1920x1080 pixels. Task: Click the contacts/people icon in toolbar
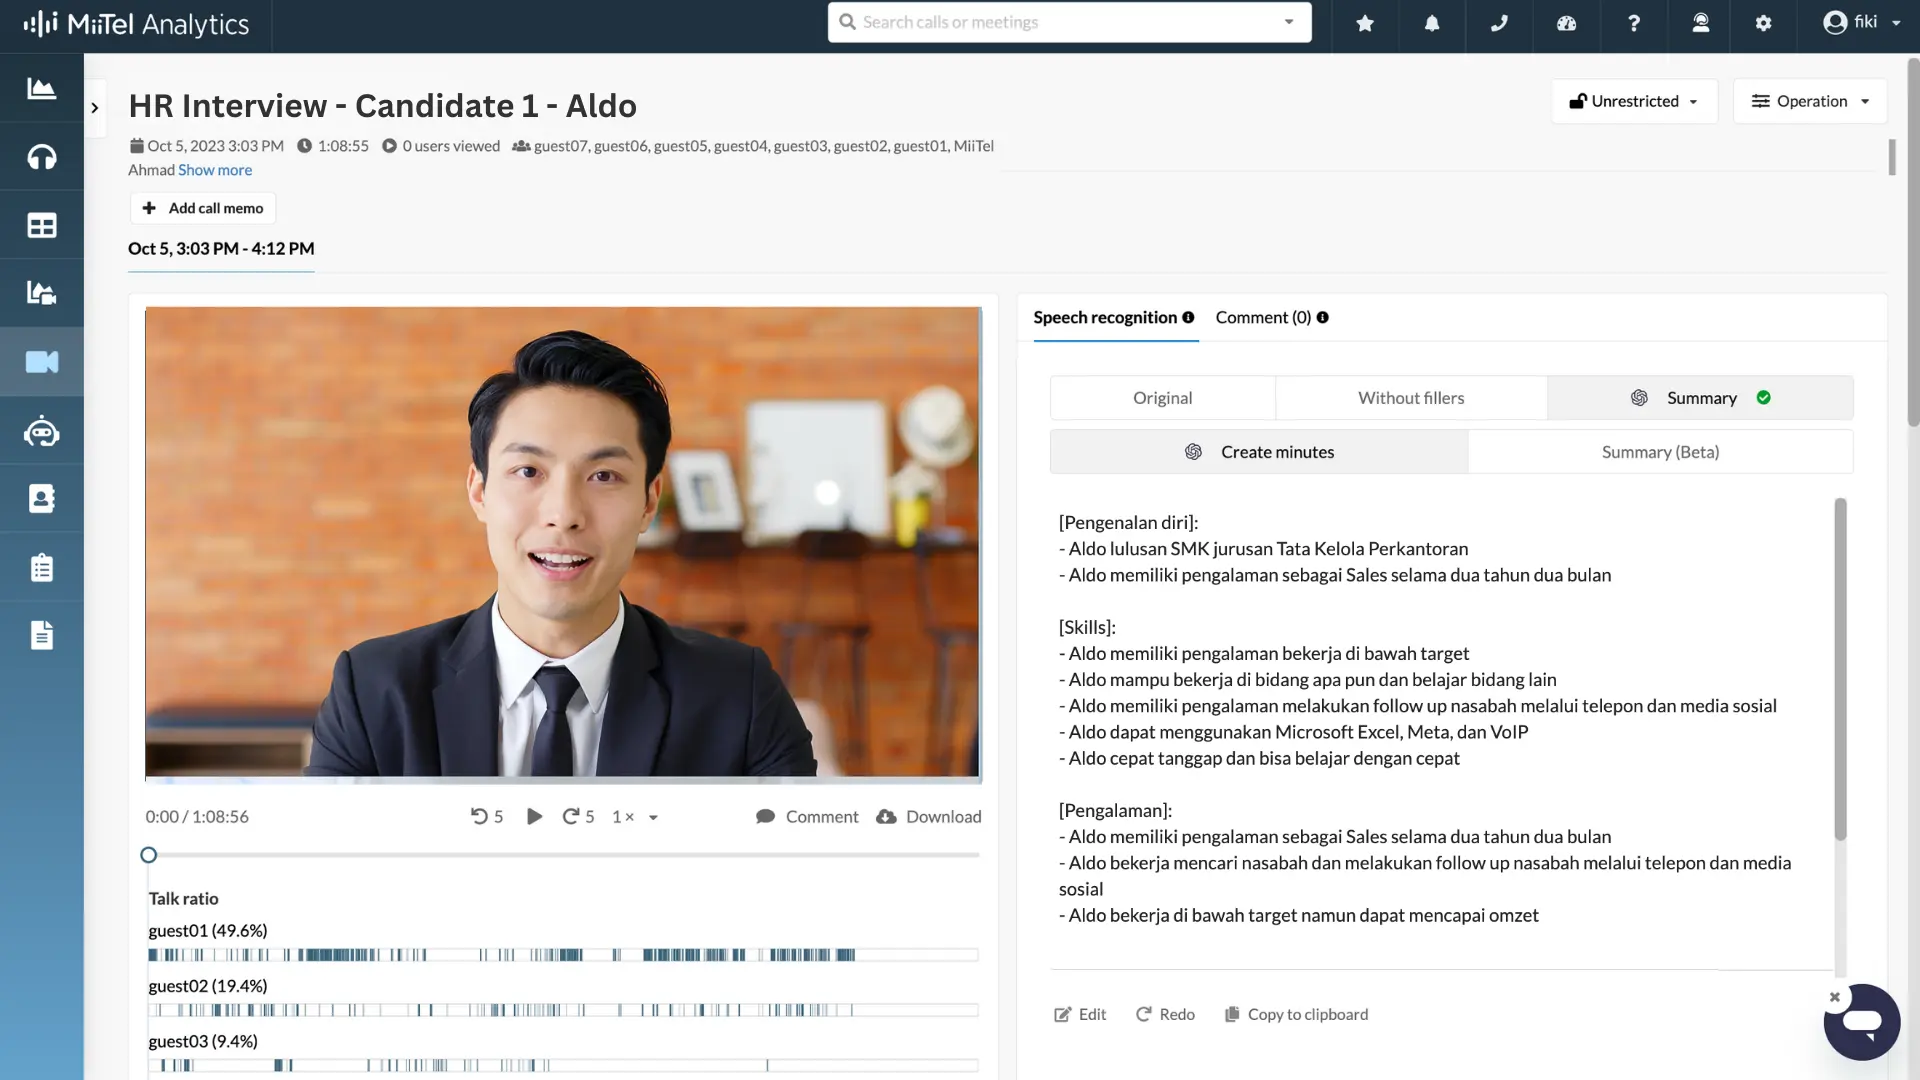[x=42, y=498]
